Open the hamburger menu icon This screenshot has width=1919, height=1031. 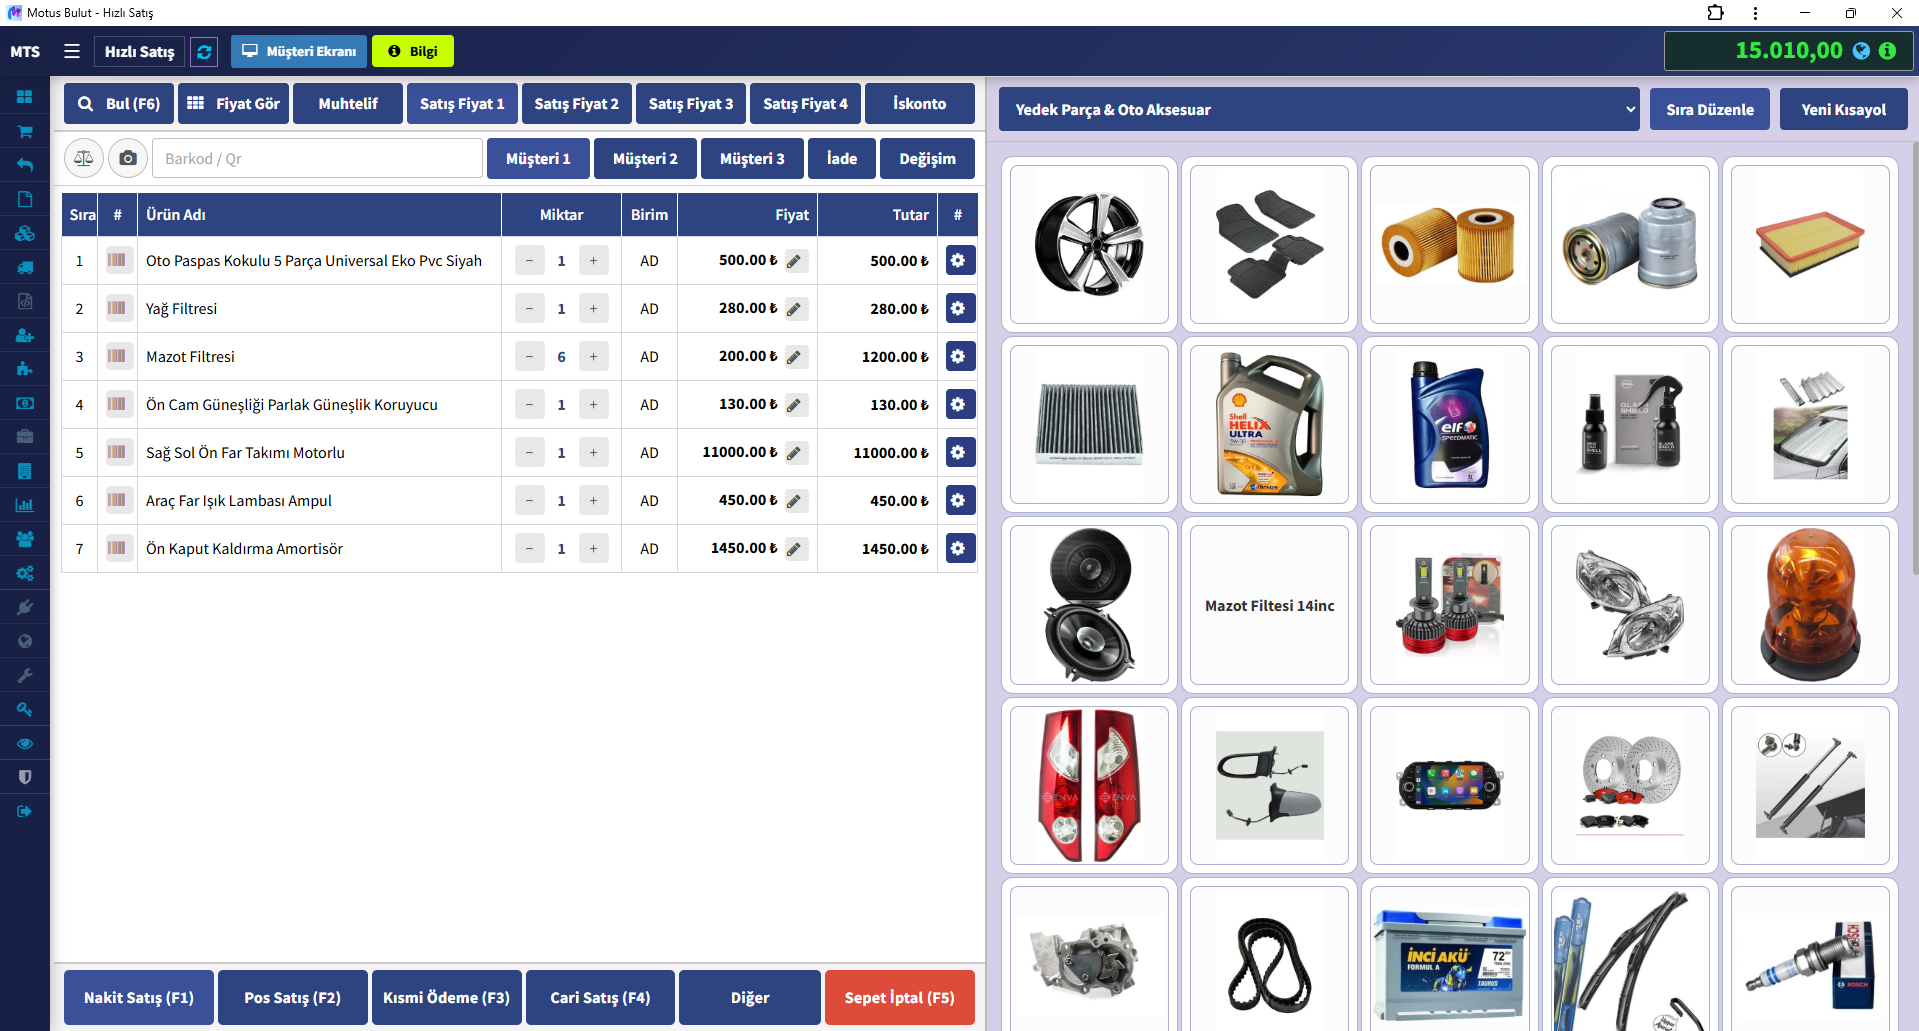point(72,51)
